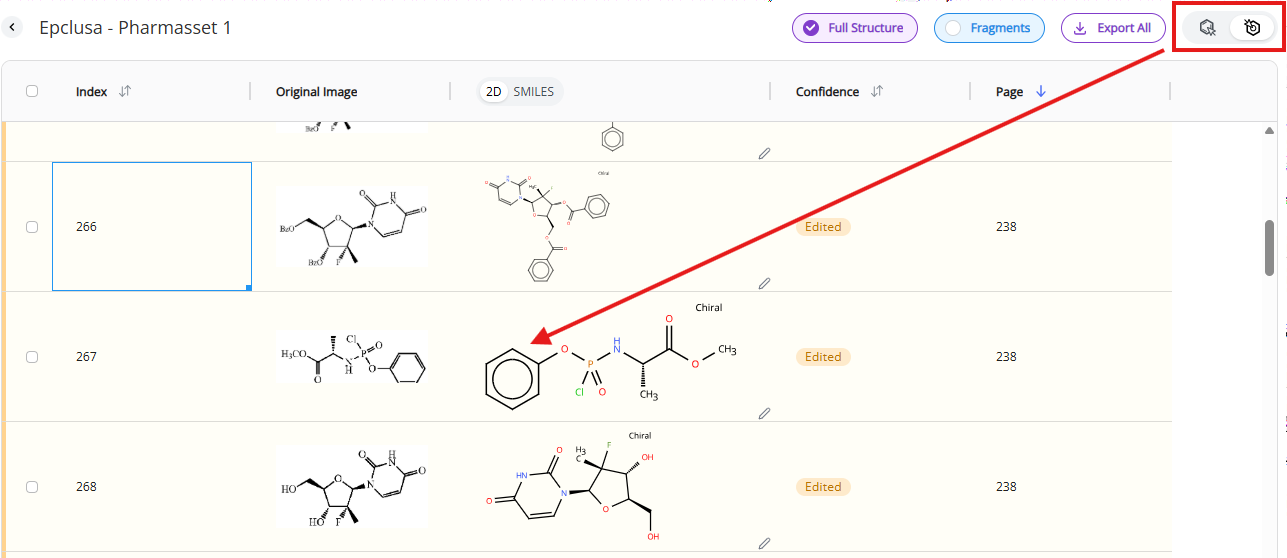Select the right hexagon target mode icon
Image resolution: width=1287 pixels, height=558 pixels.
coord(1251,28)
